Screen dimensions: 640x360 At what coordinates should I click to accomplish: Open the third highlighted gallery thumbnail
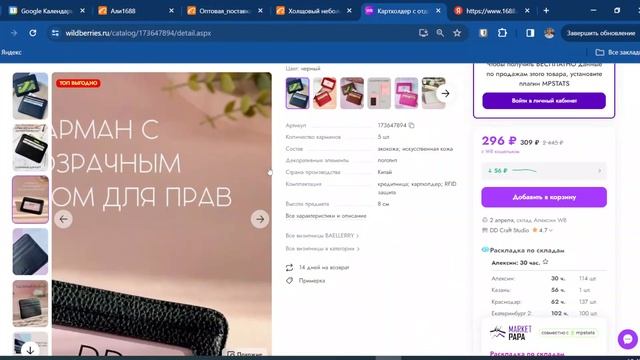click(x=30, y=200)
